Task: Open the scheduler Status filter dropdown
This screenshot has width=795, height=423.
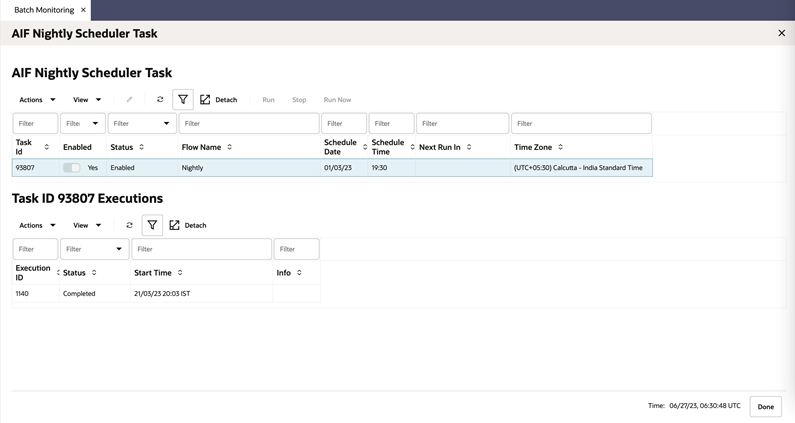Action: (x=166, y=123)
